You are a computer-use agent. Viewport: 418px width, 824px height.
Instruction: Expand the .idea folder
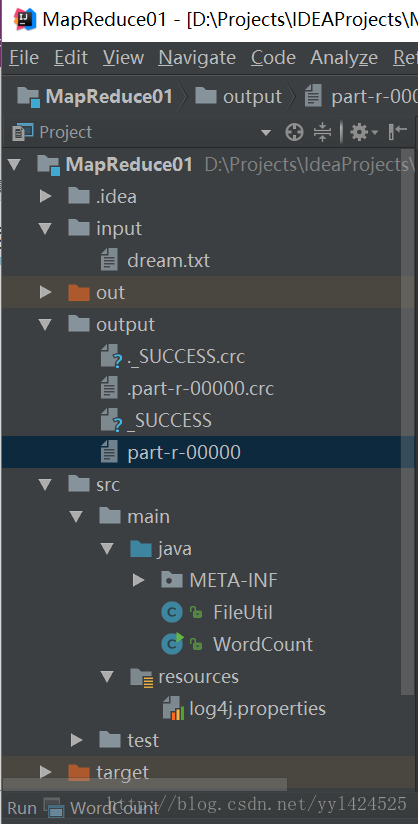point(46,197)
